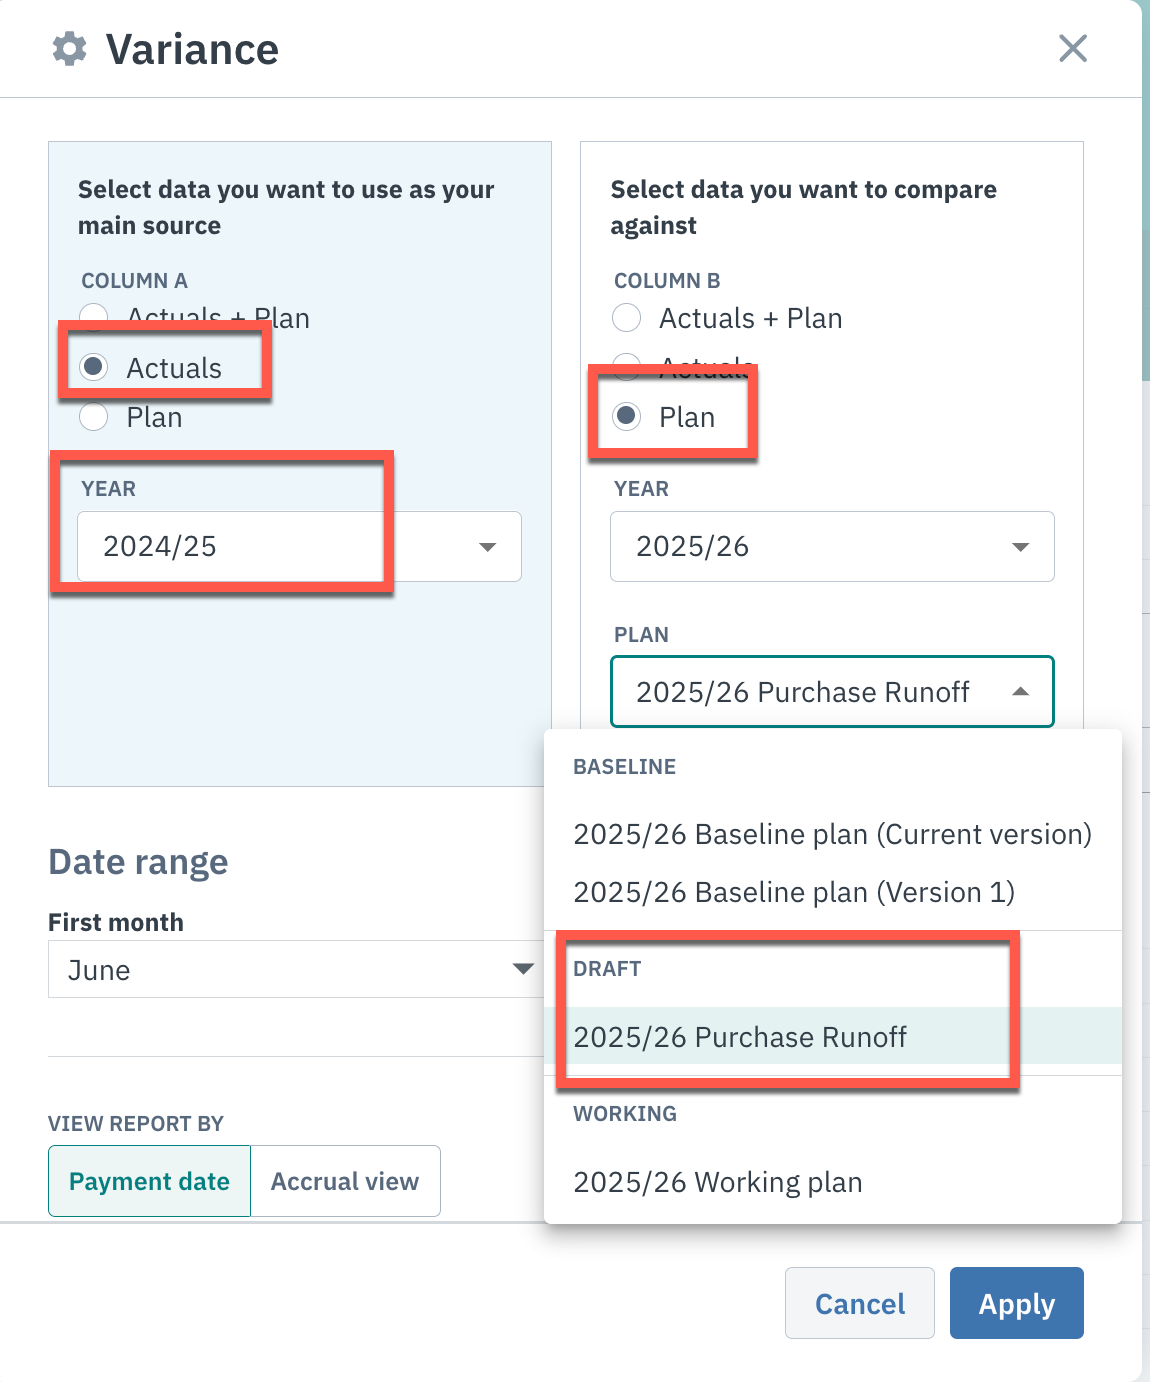The height and width of the screenshot is (1382, 1150).
Task: Click the 2024/25 year field
Action: pyautogui.click(x=299, y=546)
